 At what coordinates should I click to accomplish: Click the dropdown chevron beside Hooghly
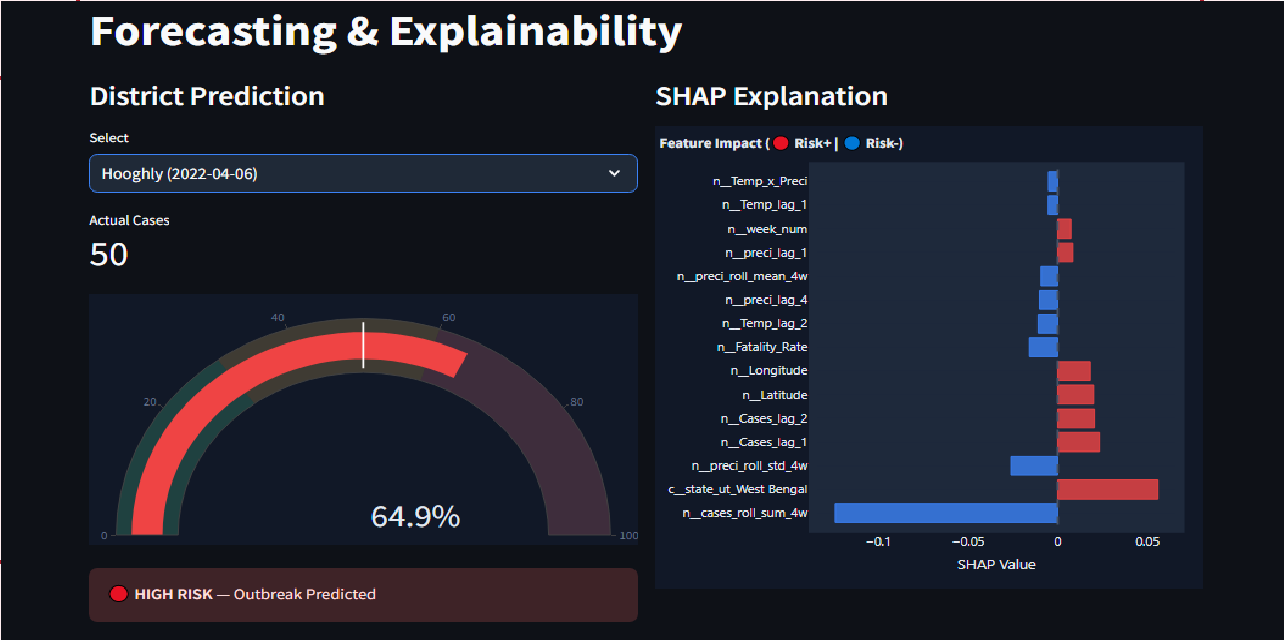click(x=614, y=173)
